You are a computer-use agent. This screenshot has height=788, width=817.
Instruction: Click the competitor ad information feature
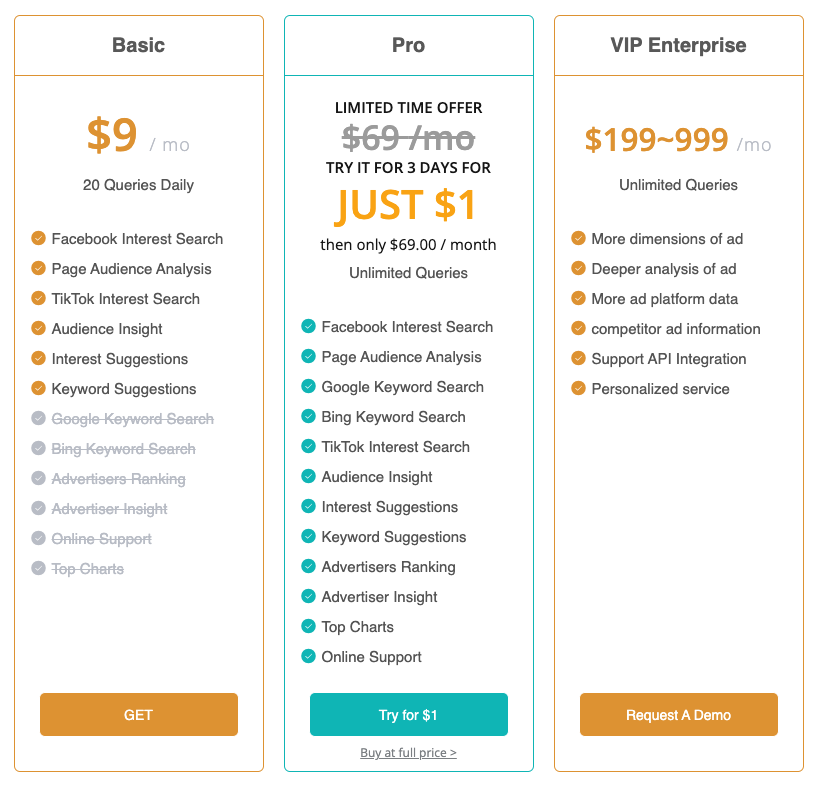click(675, 329)
